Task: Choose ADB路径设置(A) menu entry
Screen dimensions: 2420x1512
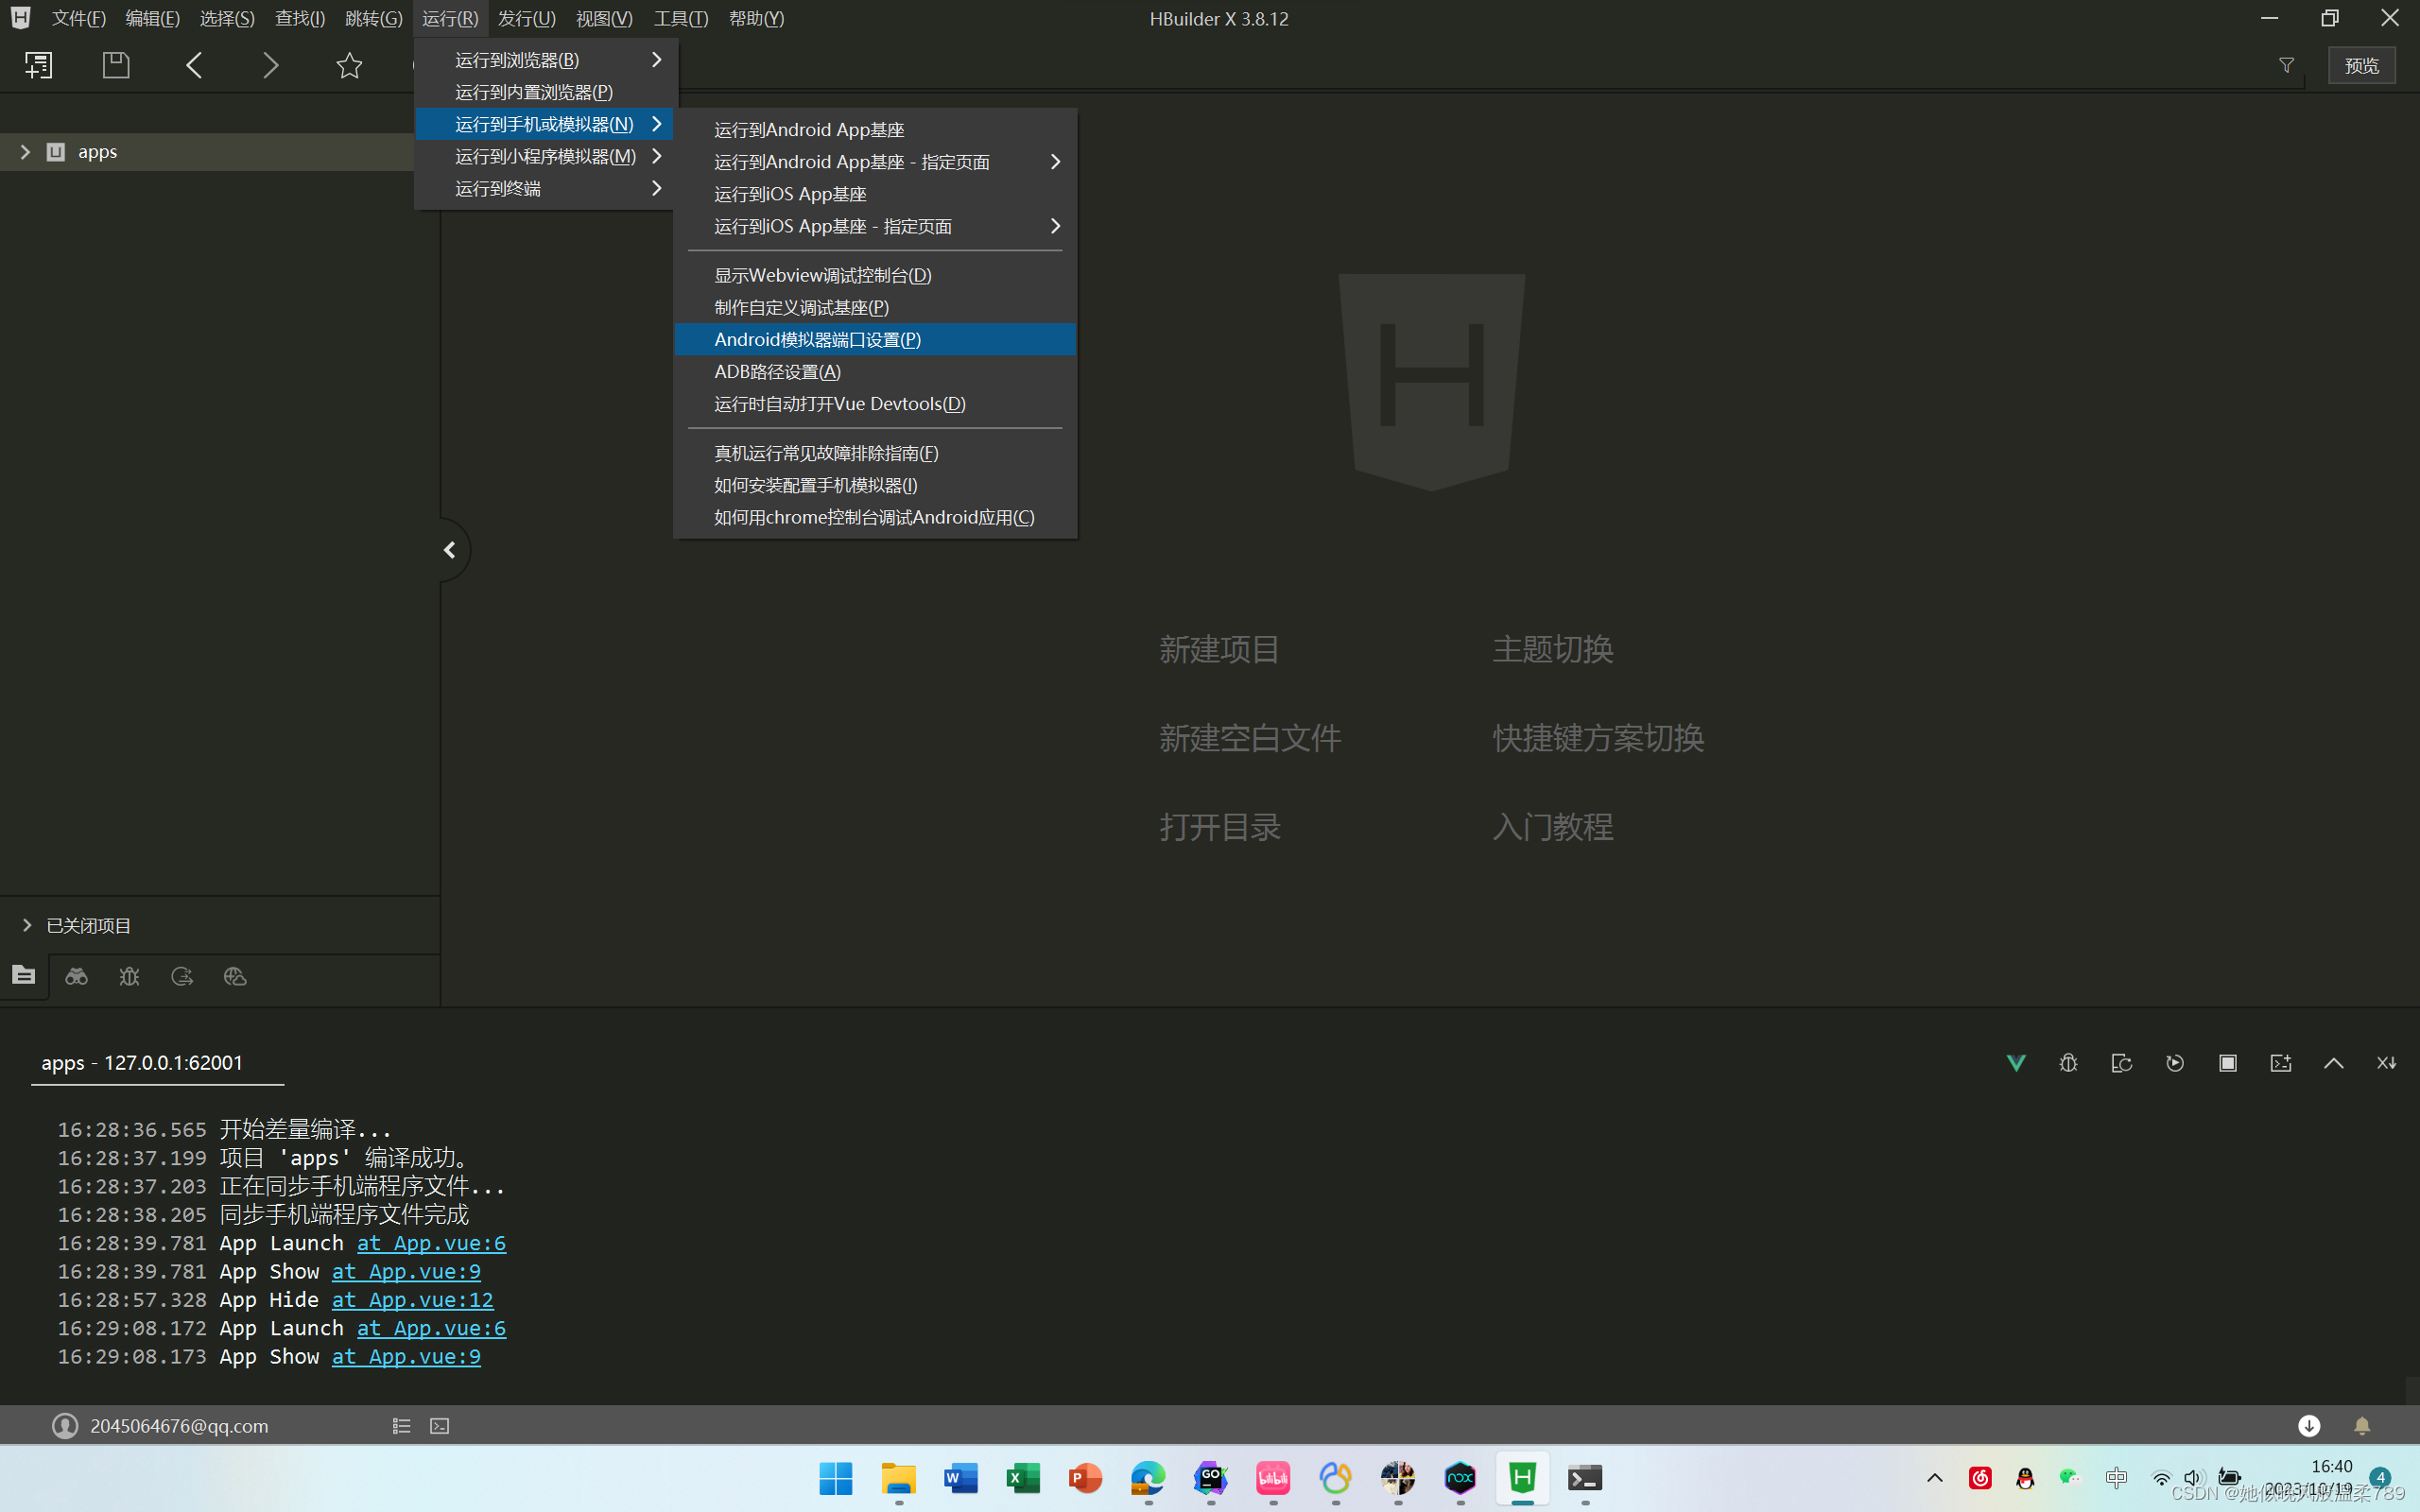Action: click(875, 371)
